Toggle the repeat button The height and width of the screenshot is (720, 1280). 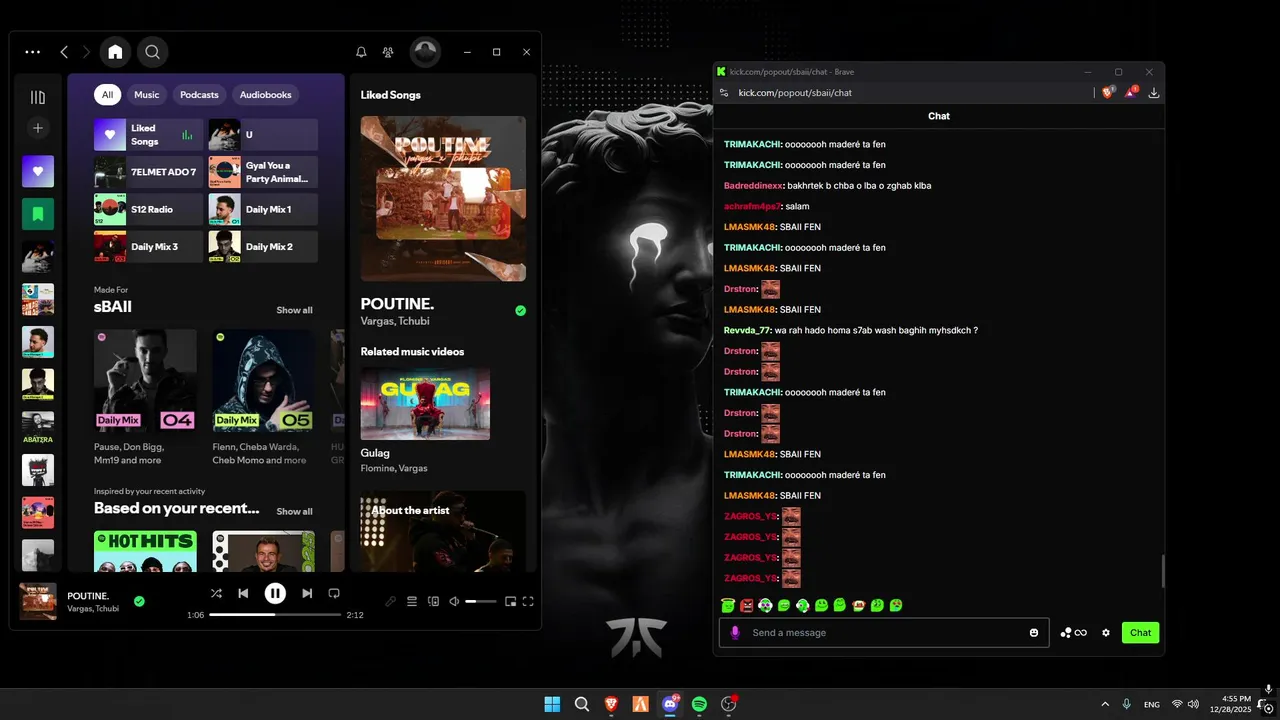coord(334,593)
